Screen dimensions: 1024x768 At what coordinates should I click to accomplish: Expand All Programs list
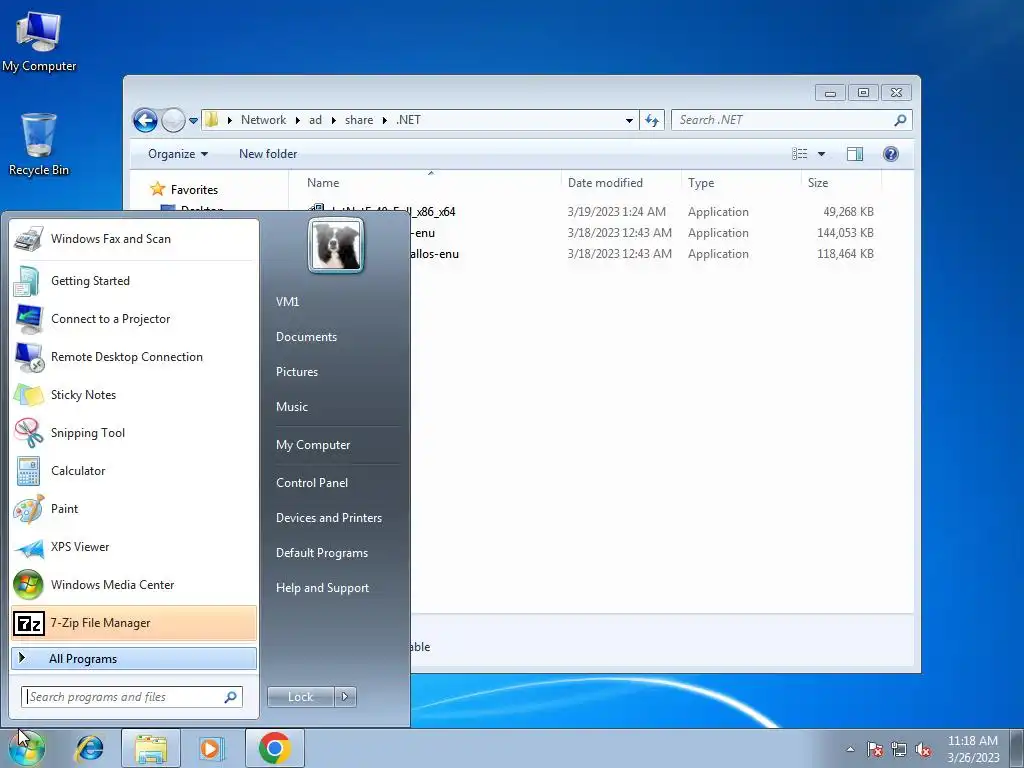134,658
